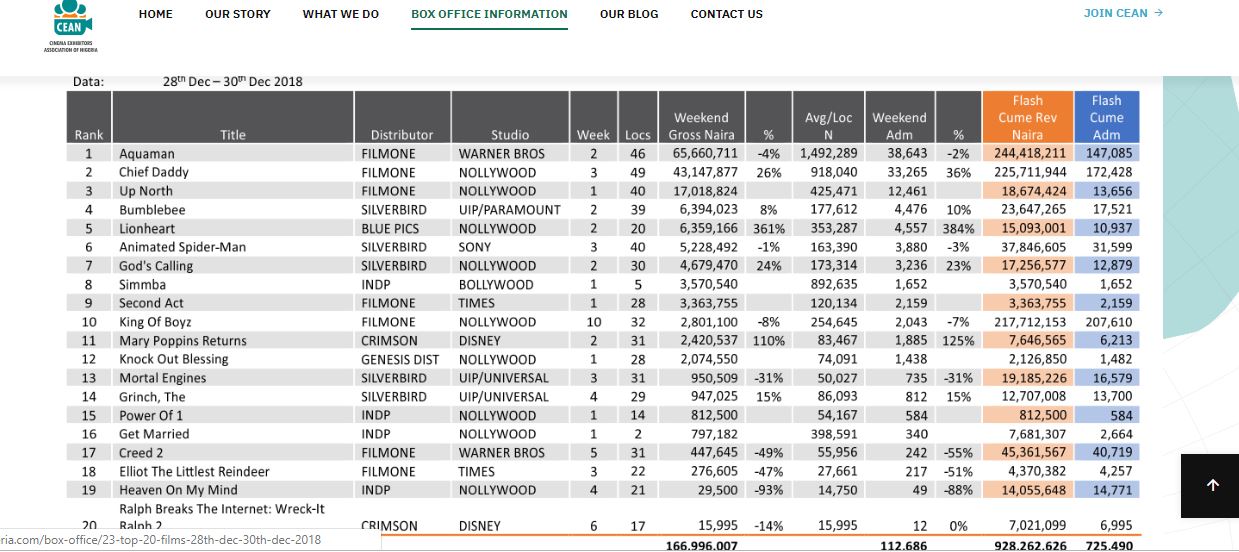1239x552 pixels.
Task: Click the scroll-to-top arrow button
Action: click(1210, 485)
